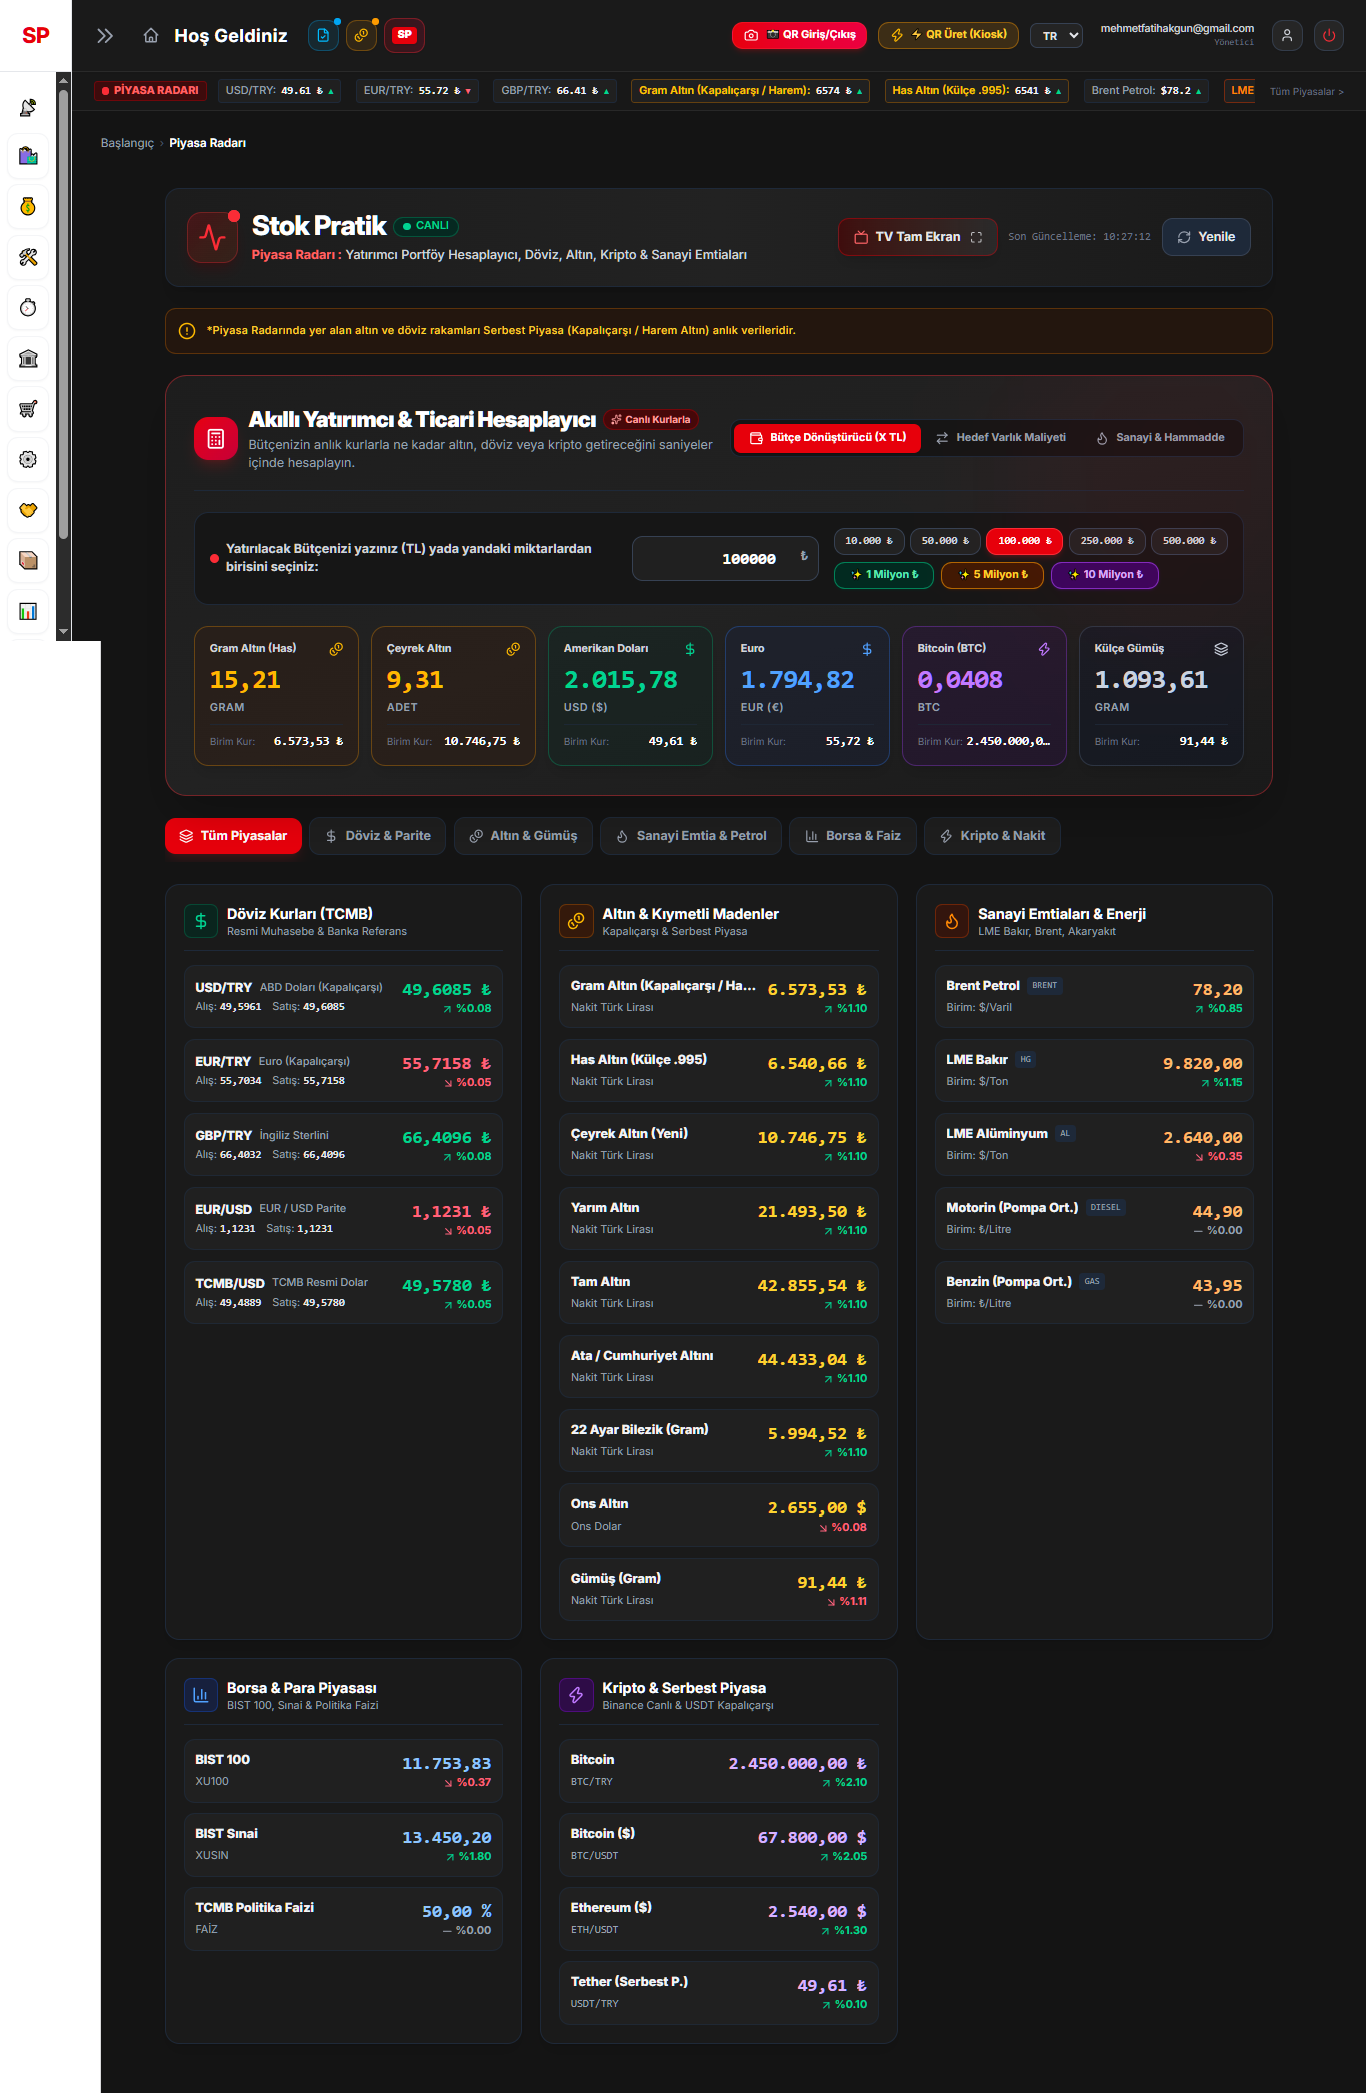Choose the 1 Milyon ₺ preset

click(884, 575)
